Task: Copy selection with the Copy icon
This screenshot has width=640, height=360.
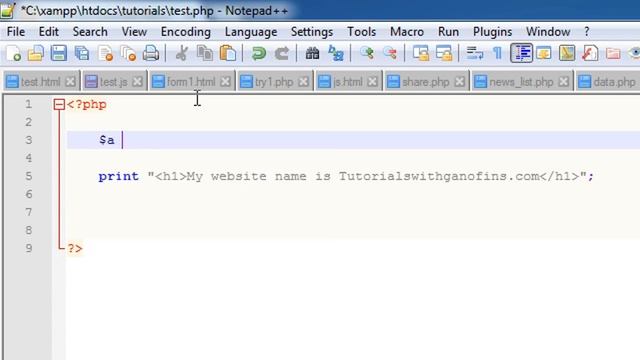Action: [x=204, y=53]
